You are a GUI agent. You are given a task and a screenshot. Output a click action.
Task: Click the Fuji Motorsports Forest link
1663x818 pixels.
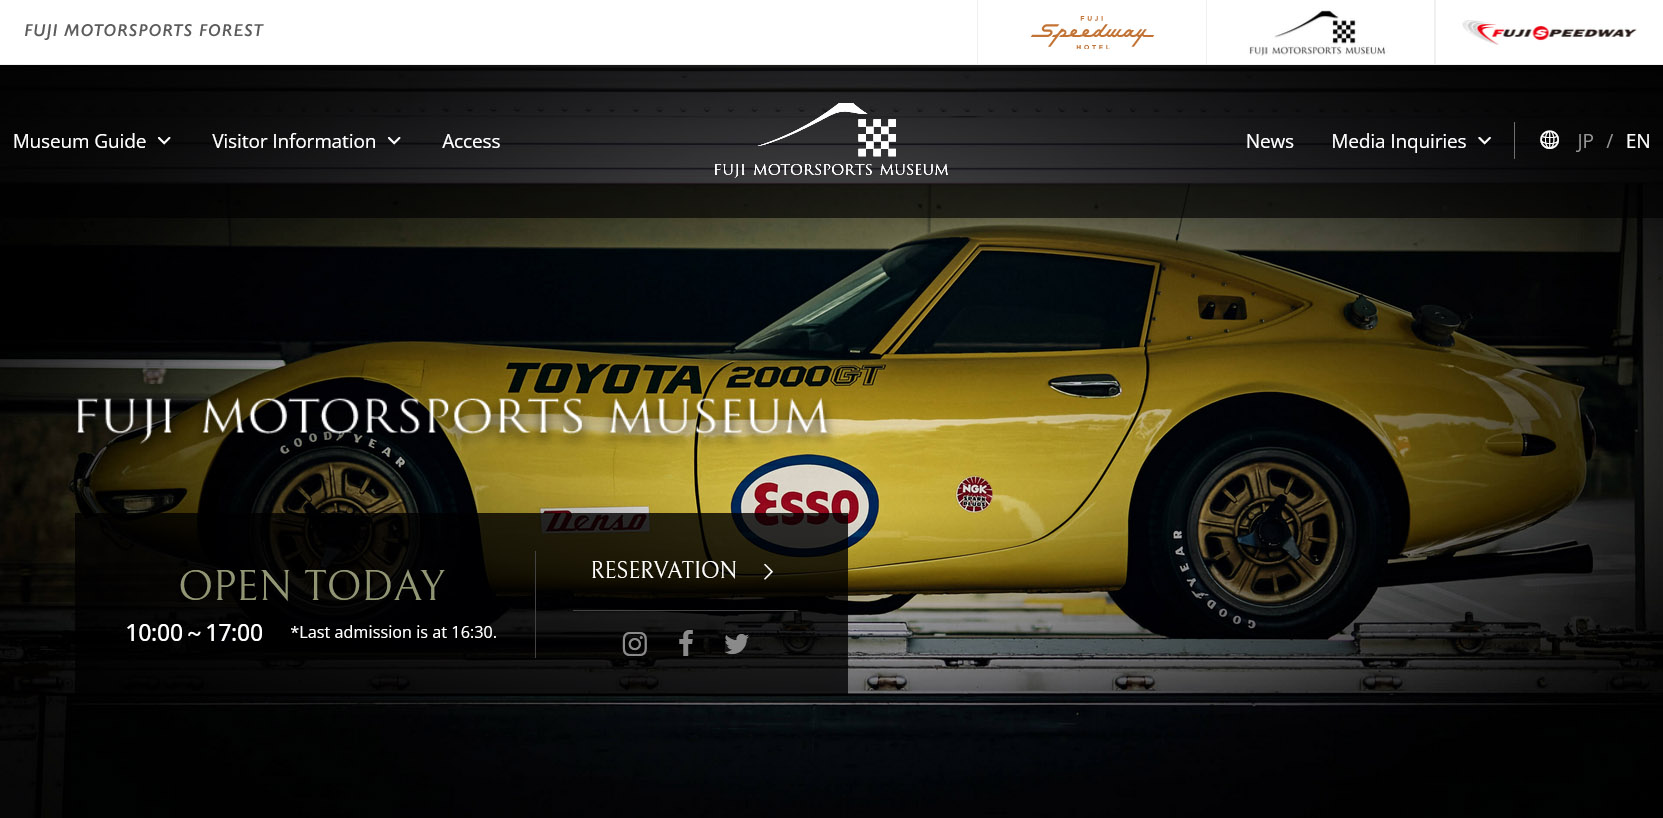pyautogui.click(x=144, y=31)
